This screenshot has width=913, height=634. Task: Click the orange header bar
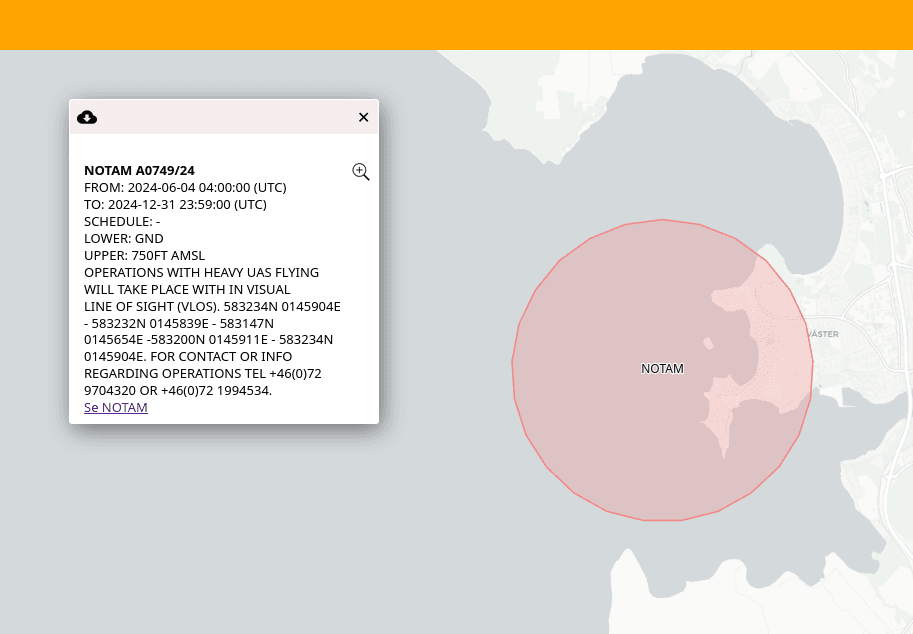456,24
